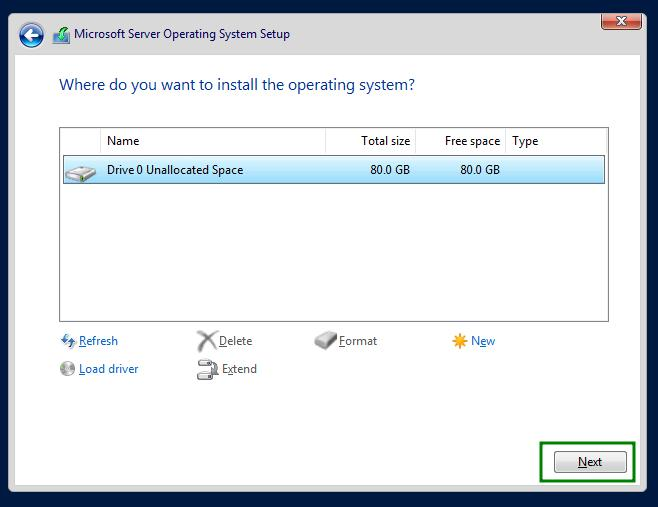Click the Delete X icon
658x507 pixels.
pyautogui.click(x=206, y=341)
